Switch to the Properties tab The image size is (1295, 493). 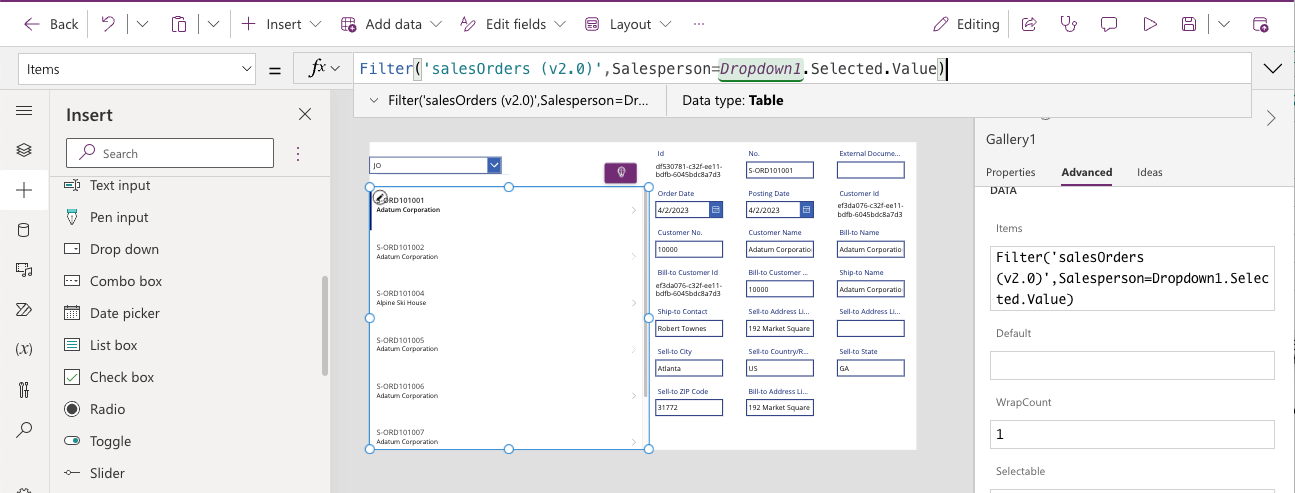click(1010, 172)
